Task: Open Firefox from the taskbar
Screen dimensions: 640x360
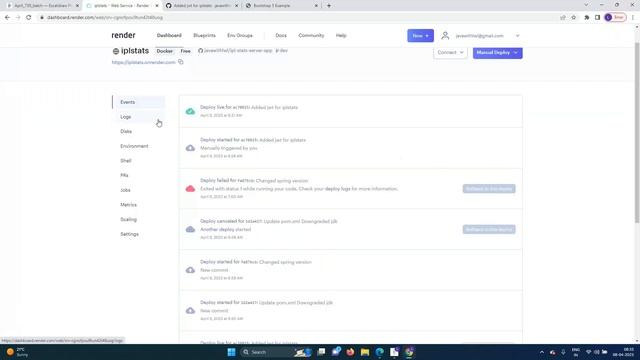Action: point(350,352)
